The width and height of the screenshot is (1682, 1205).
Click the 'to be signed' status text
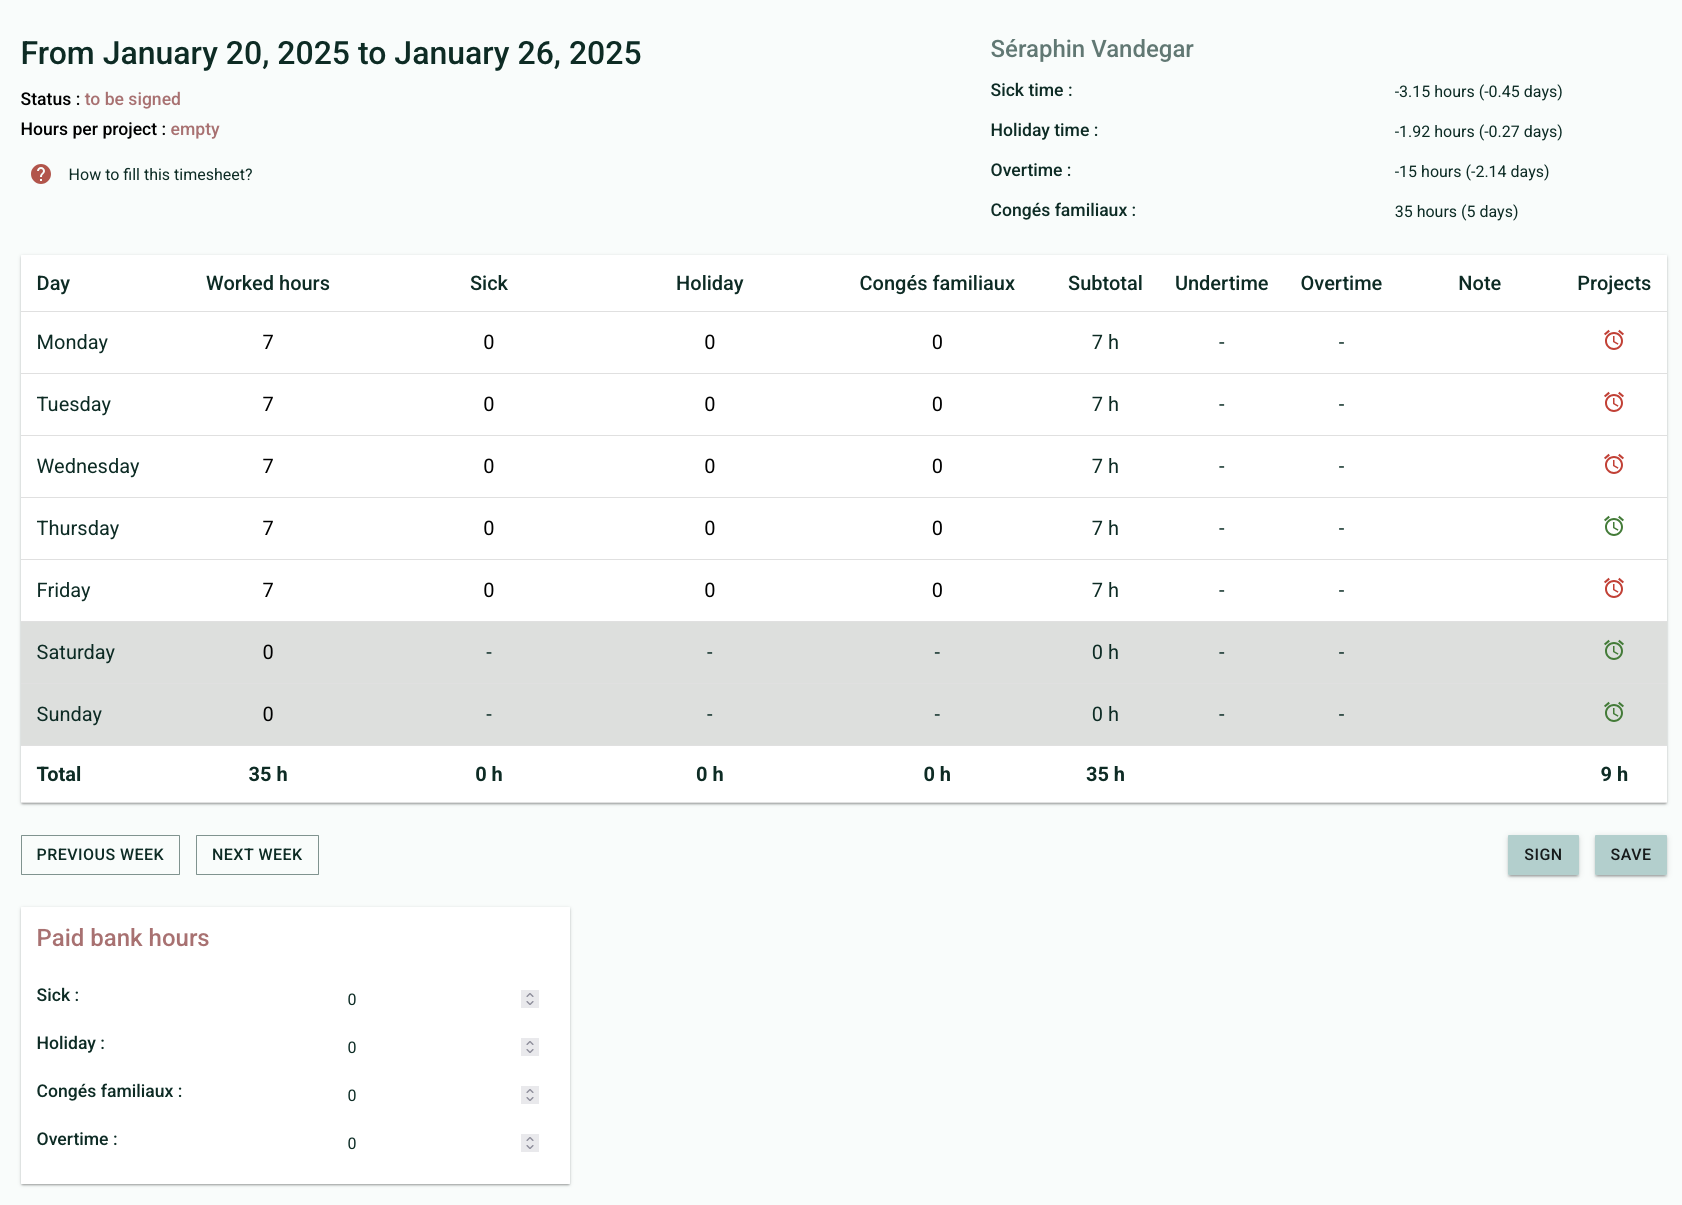pos(132,99)
